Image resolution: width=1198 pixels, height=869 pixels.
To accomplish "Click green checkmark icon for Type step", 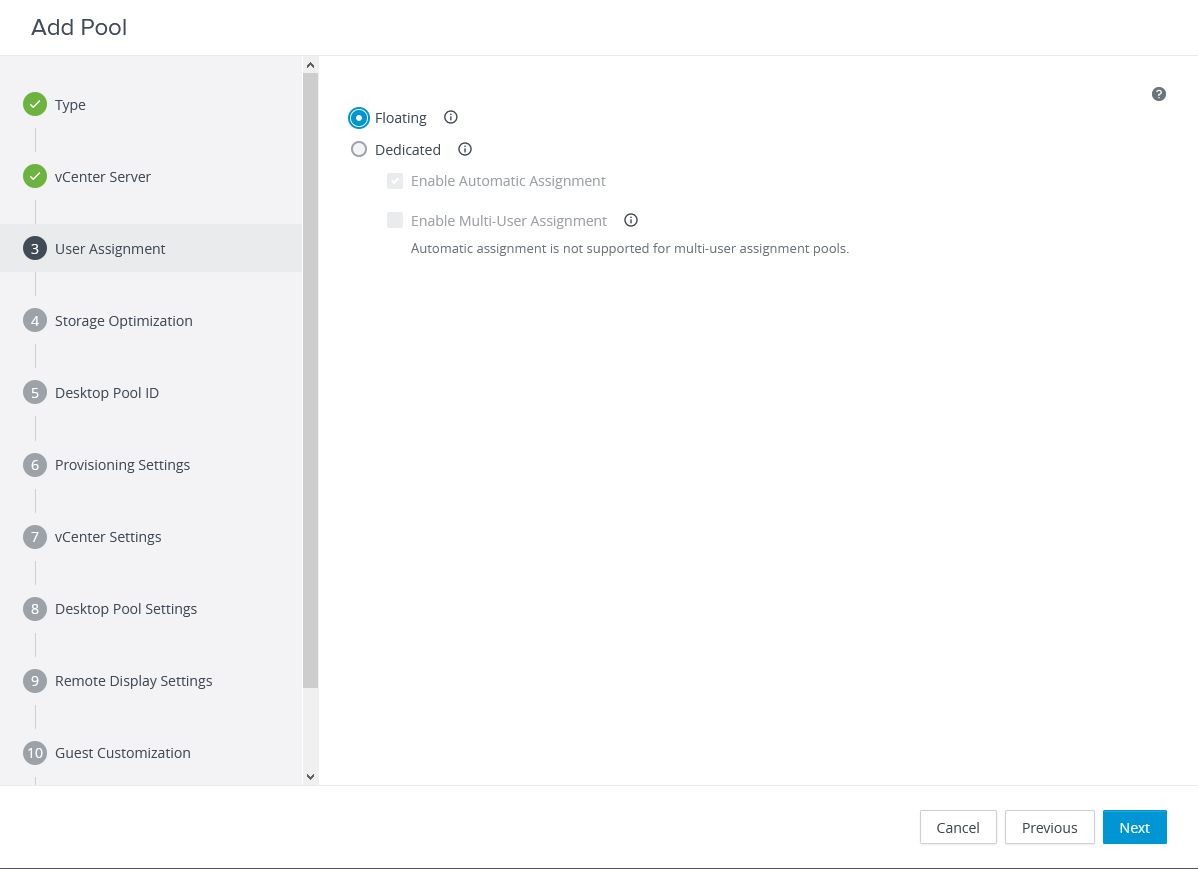I will click(x=34, y=104).
